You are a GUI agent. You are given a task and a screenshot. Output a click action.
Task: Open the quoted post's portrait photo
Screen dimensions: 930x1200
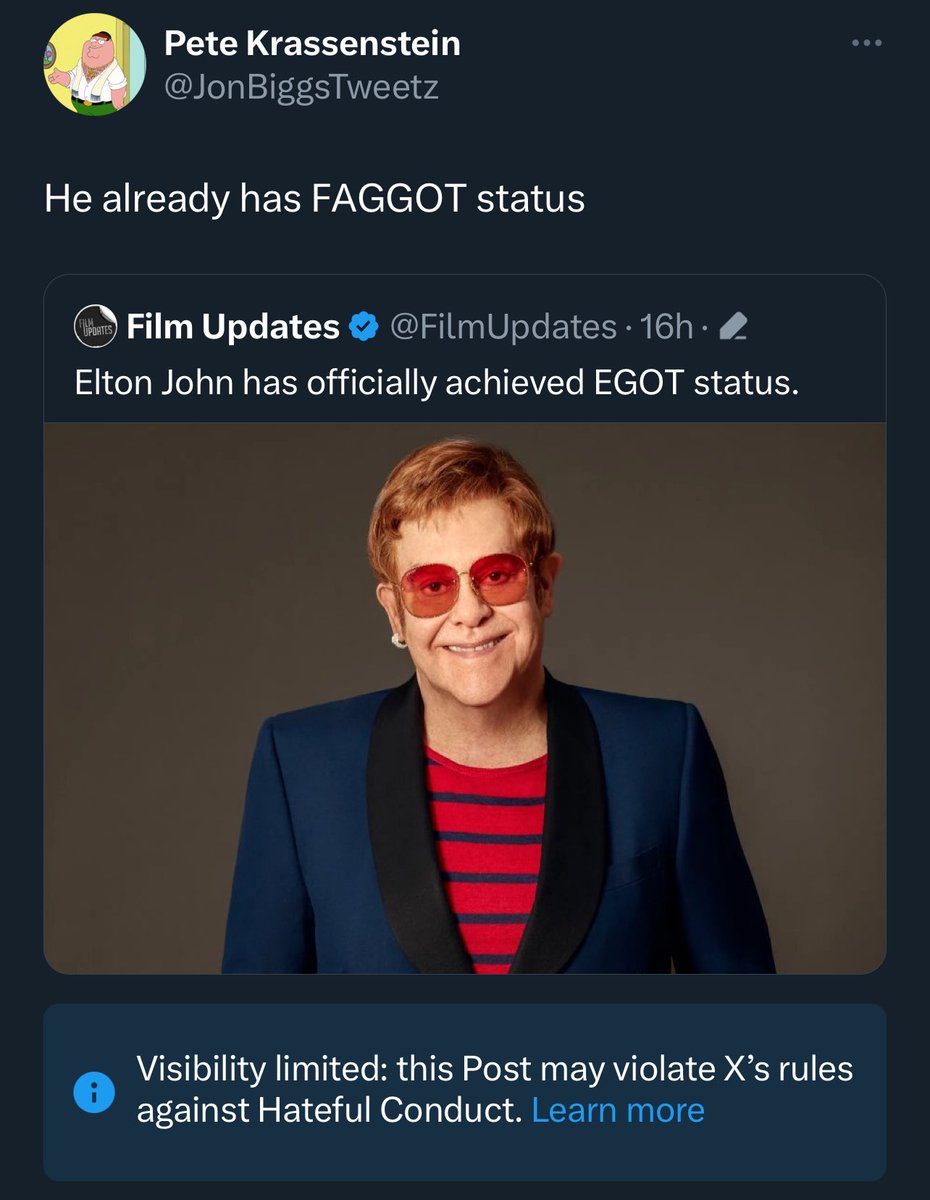(465, 698)
